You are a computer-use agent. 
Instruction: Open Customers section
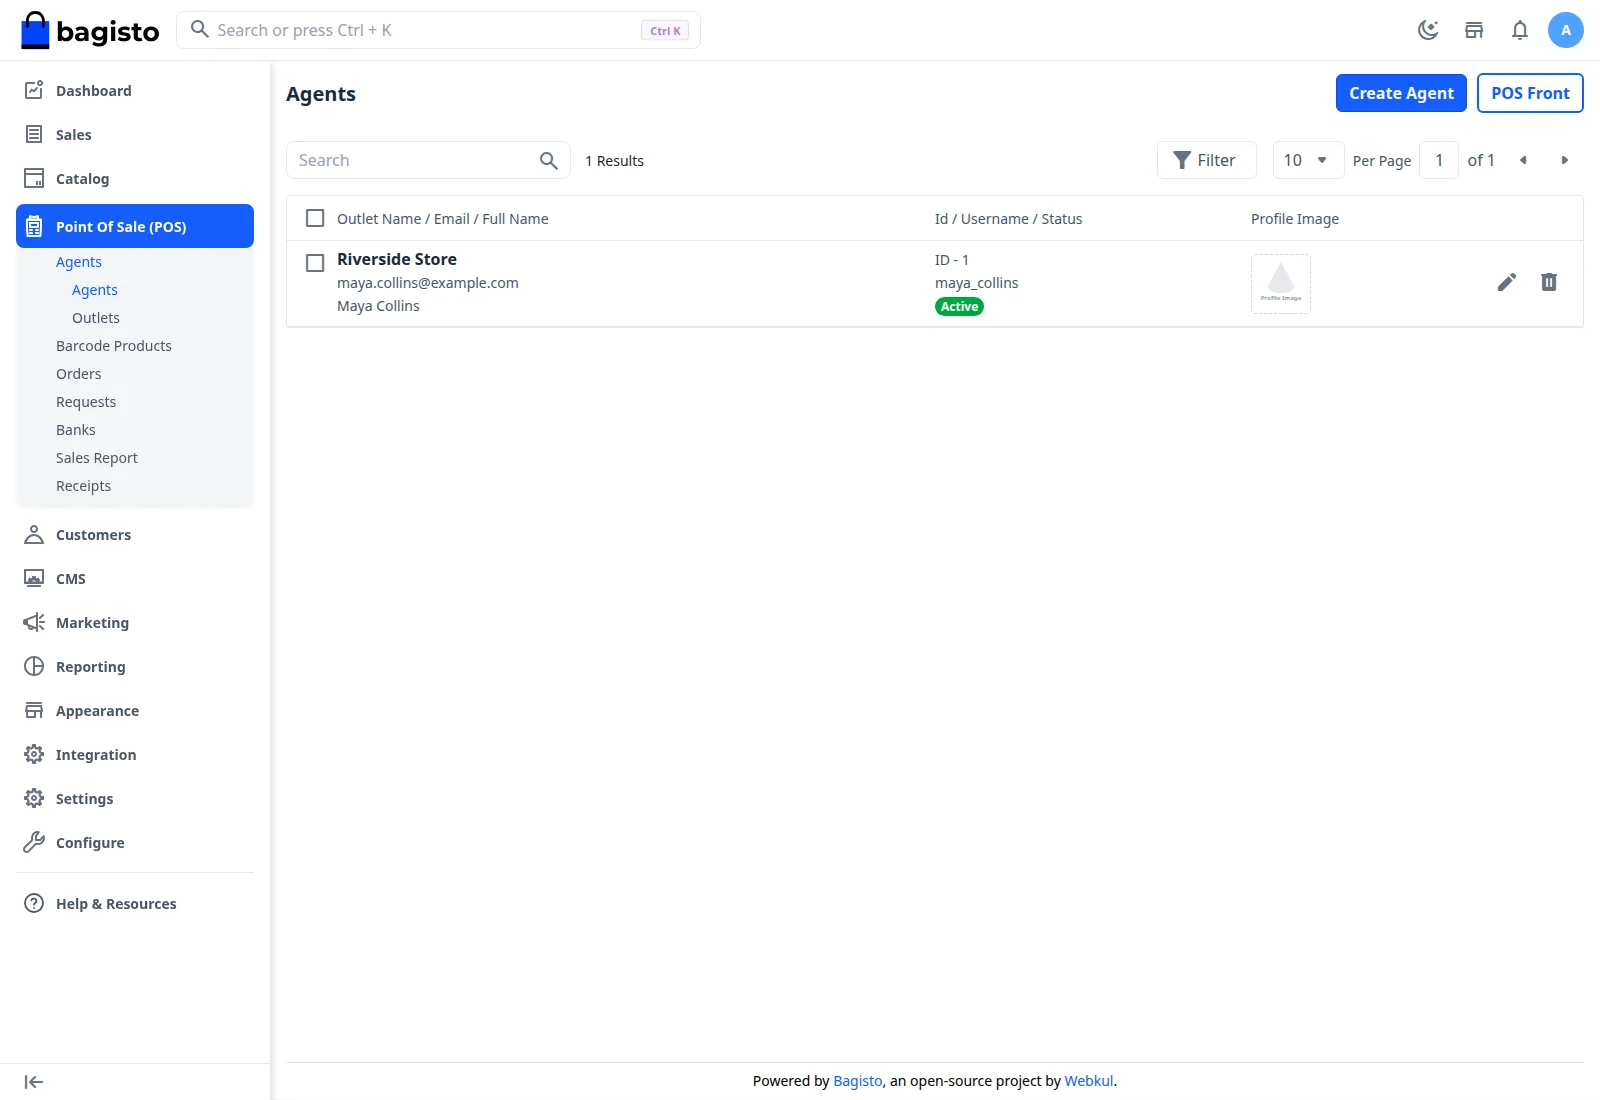coord(135,534)
